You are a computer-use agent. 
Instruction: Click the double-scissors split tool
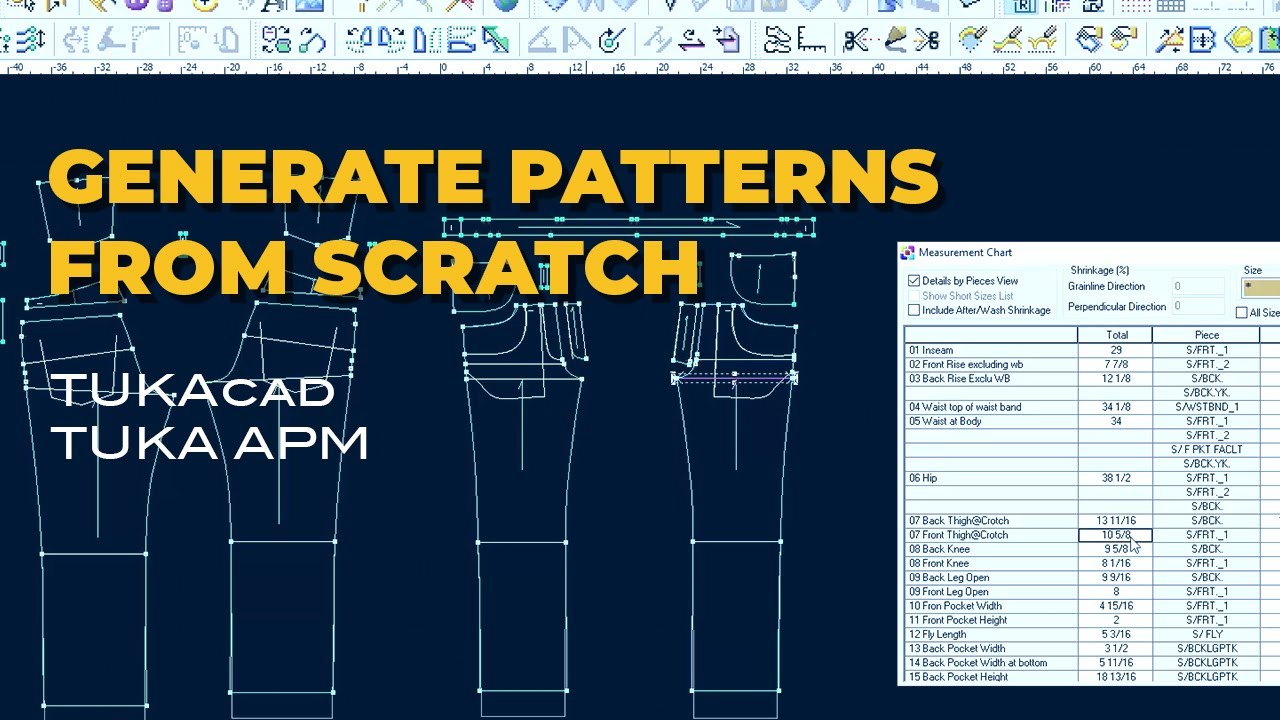coord(927,40)
